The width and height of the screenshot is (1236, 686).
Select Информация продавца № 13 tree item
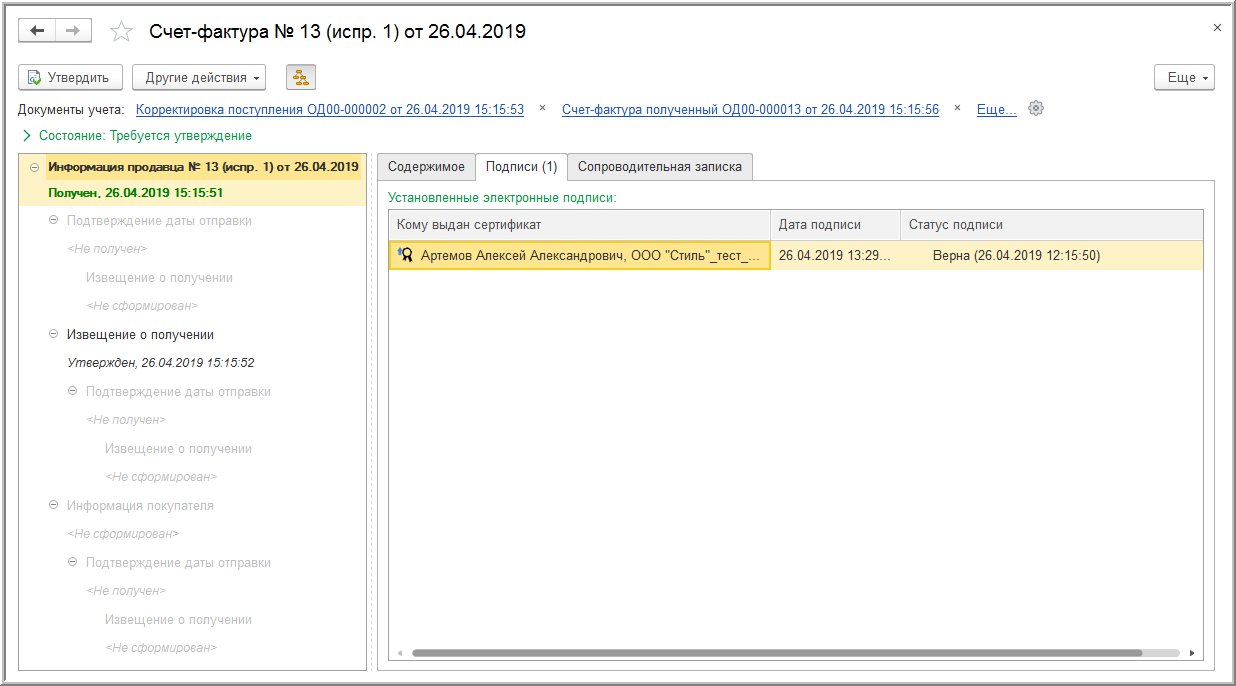[x=203, y=167]
